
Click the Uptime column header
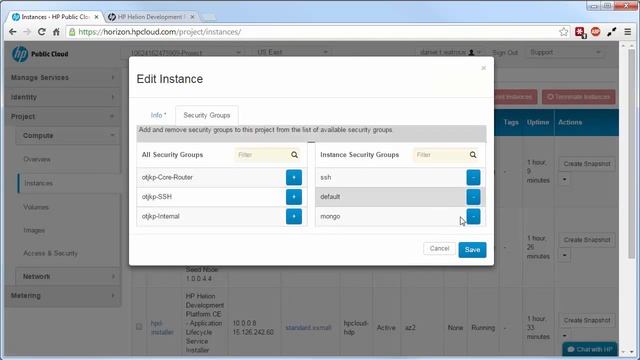tap(538, 122)
